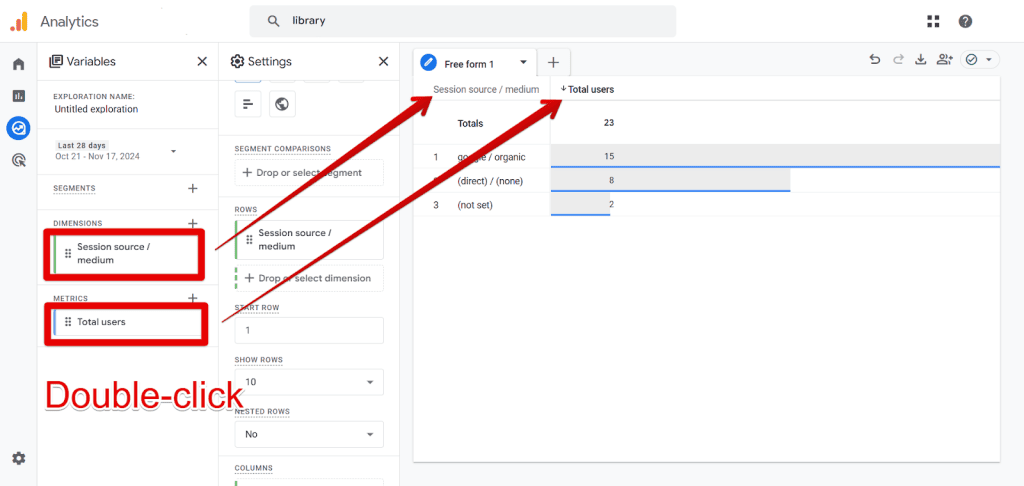Click the totals value 23

609,123
